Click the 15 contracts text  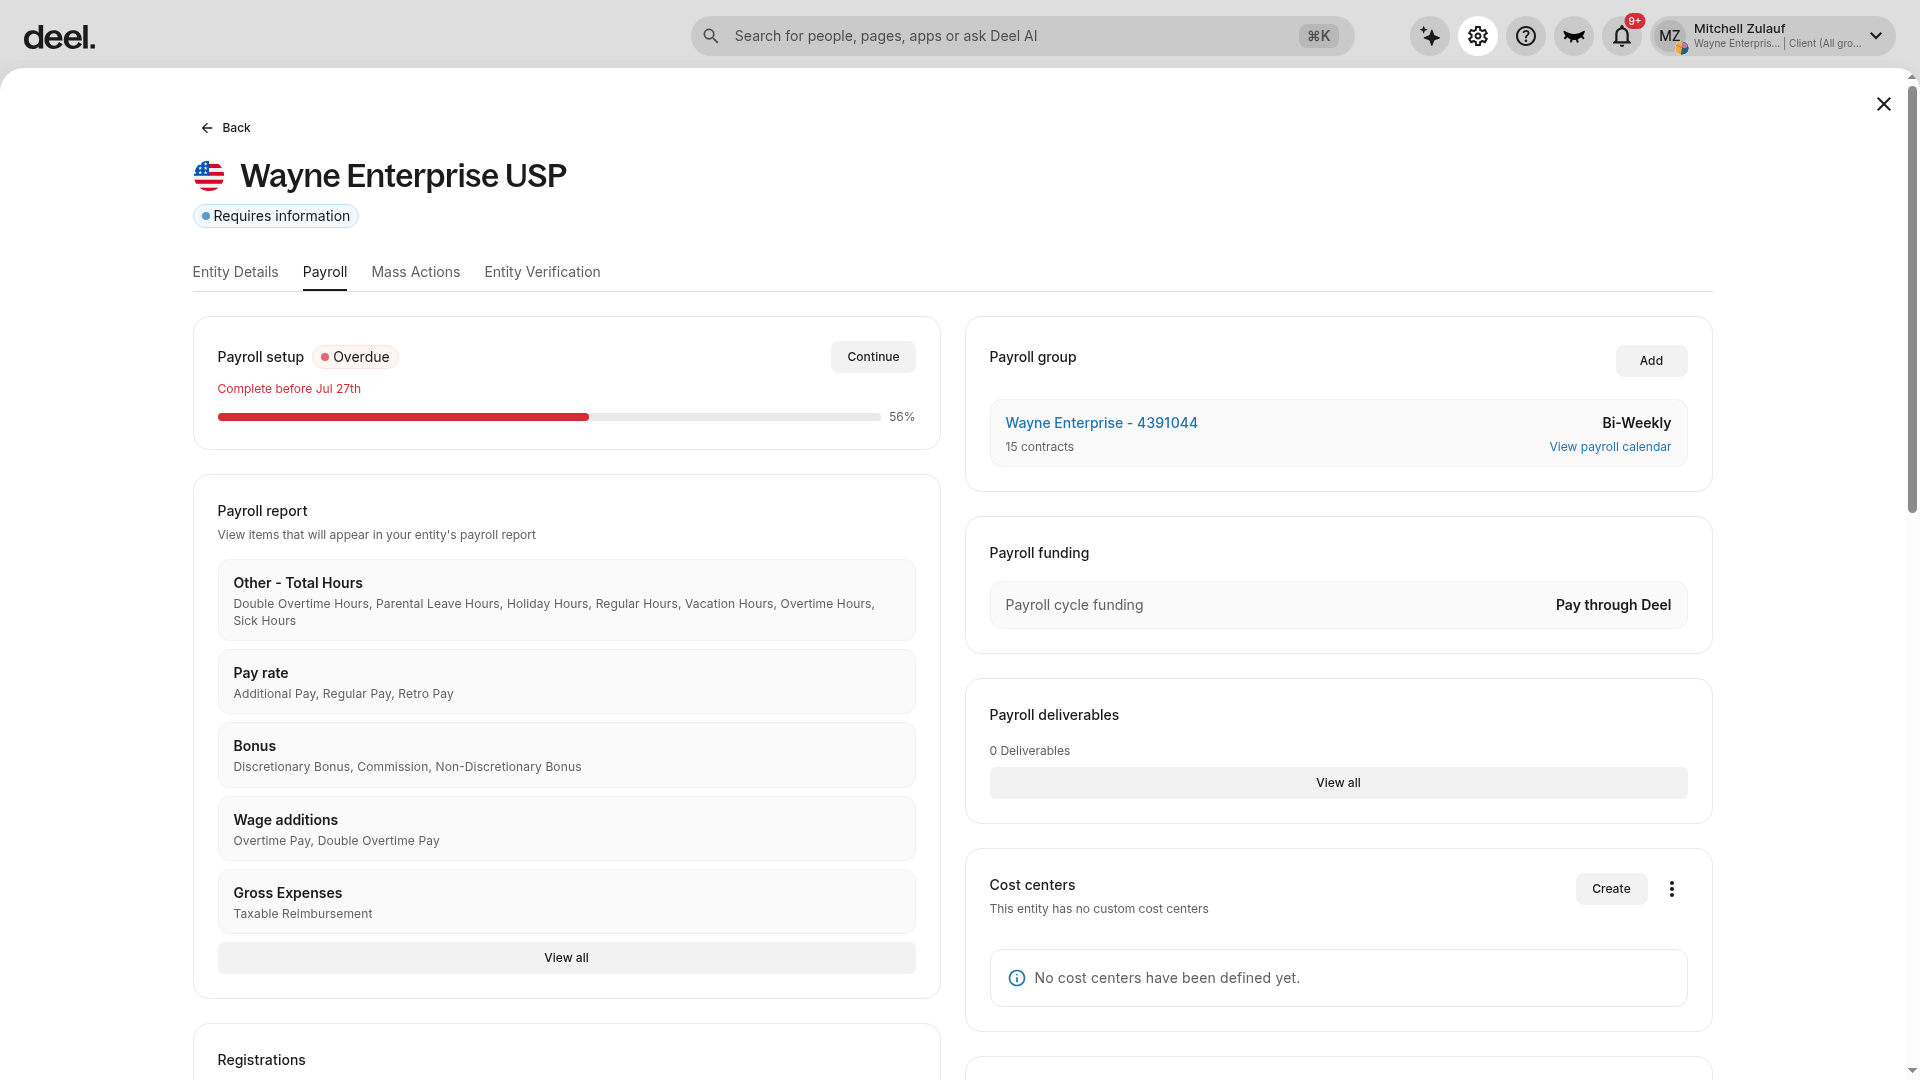[x=1040, y=447]
